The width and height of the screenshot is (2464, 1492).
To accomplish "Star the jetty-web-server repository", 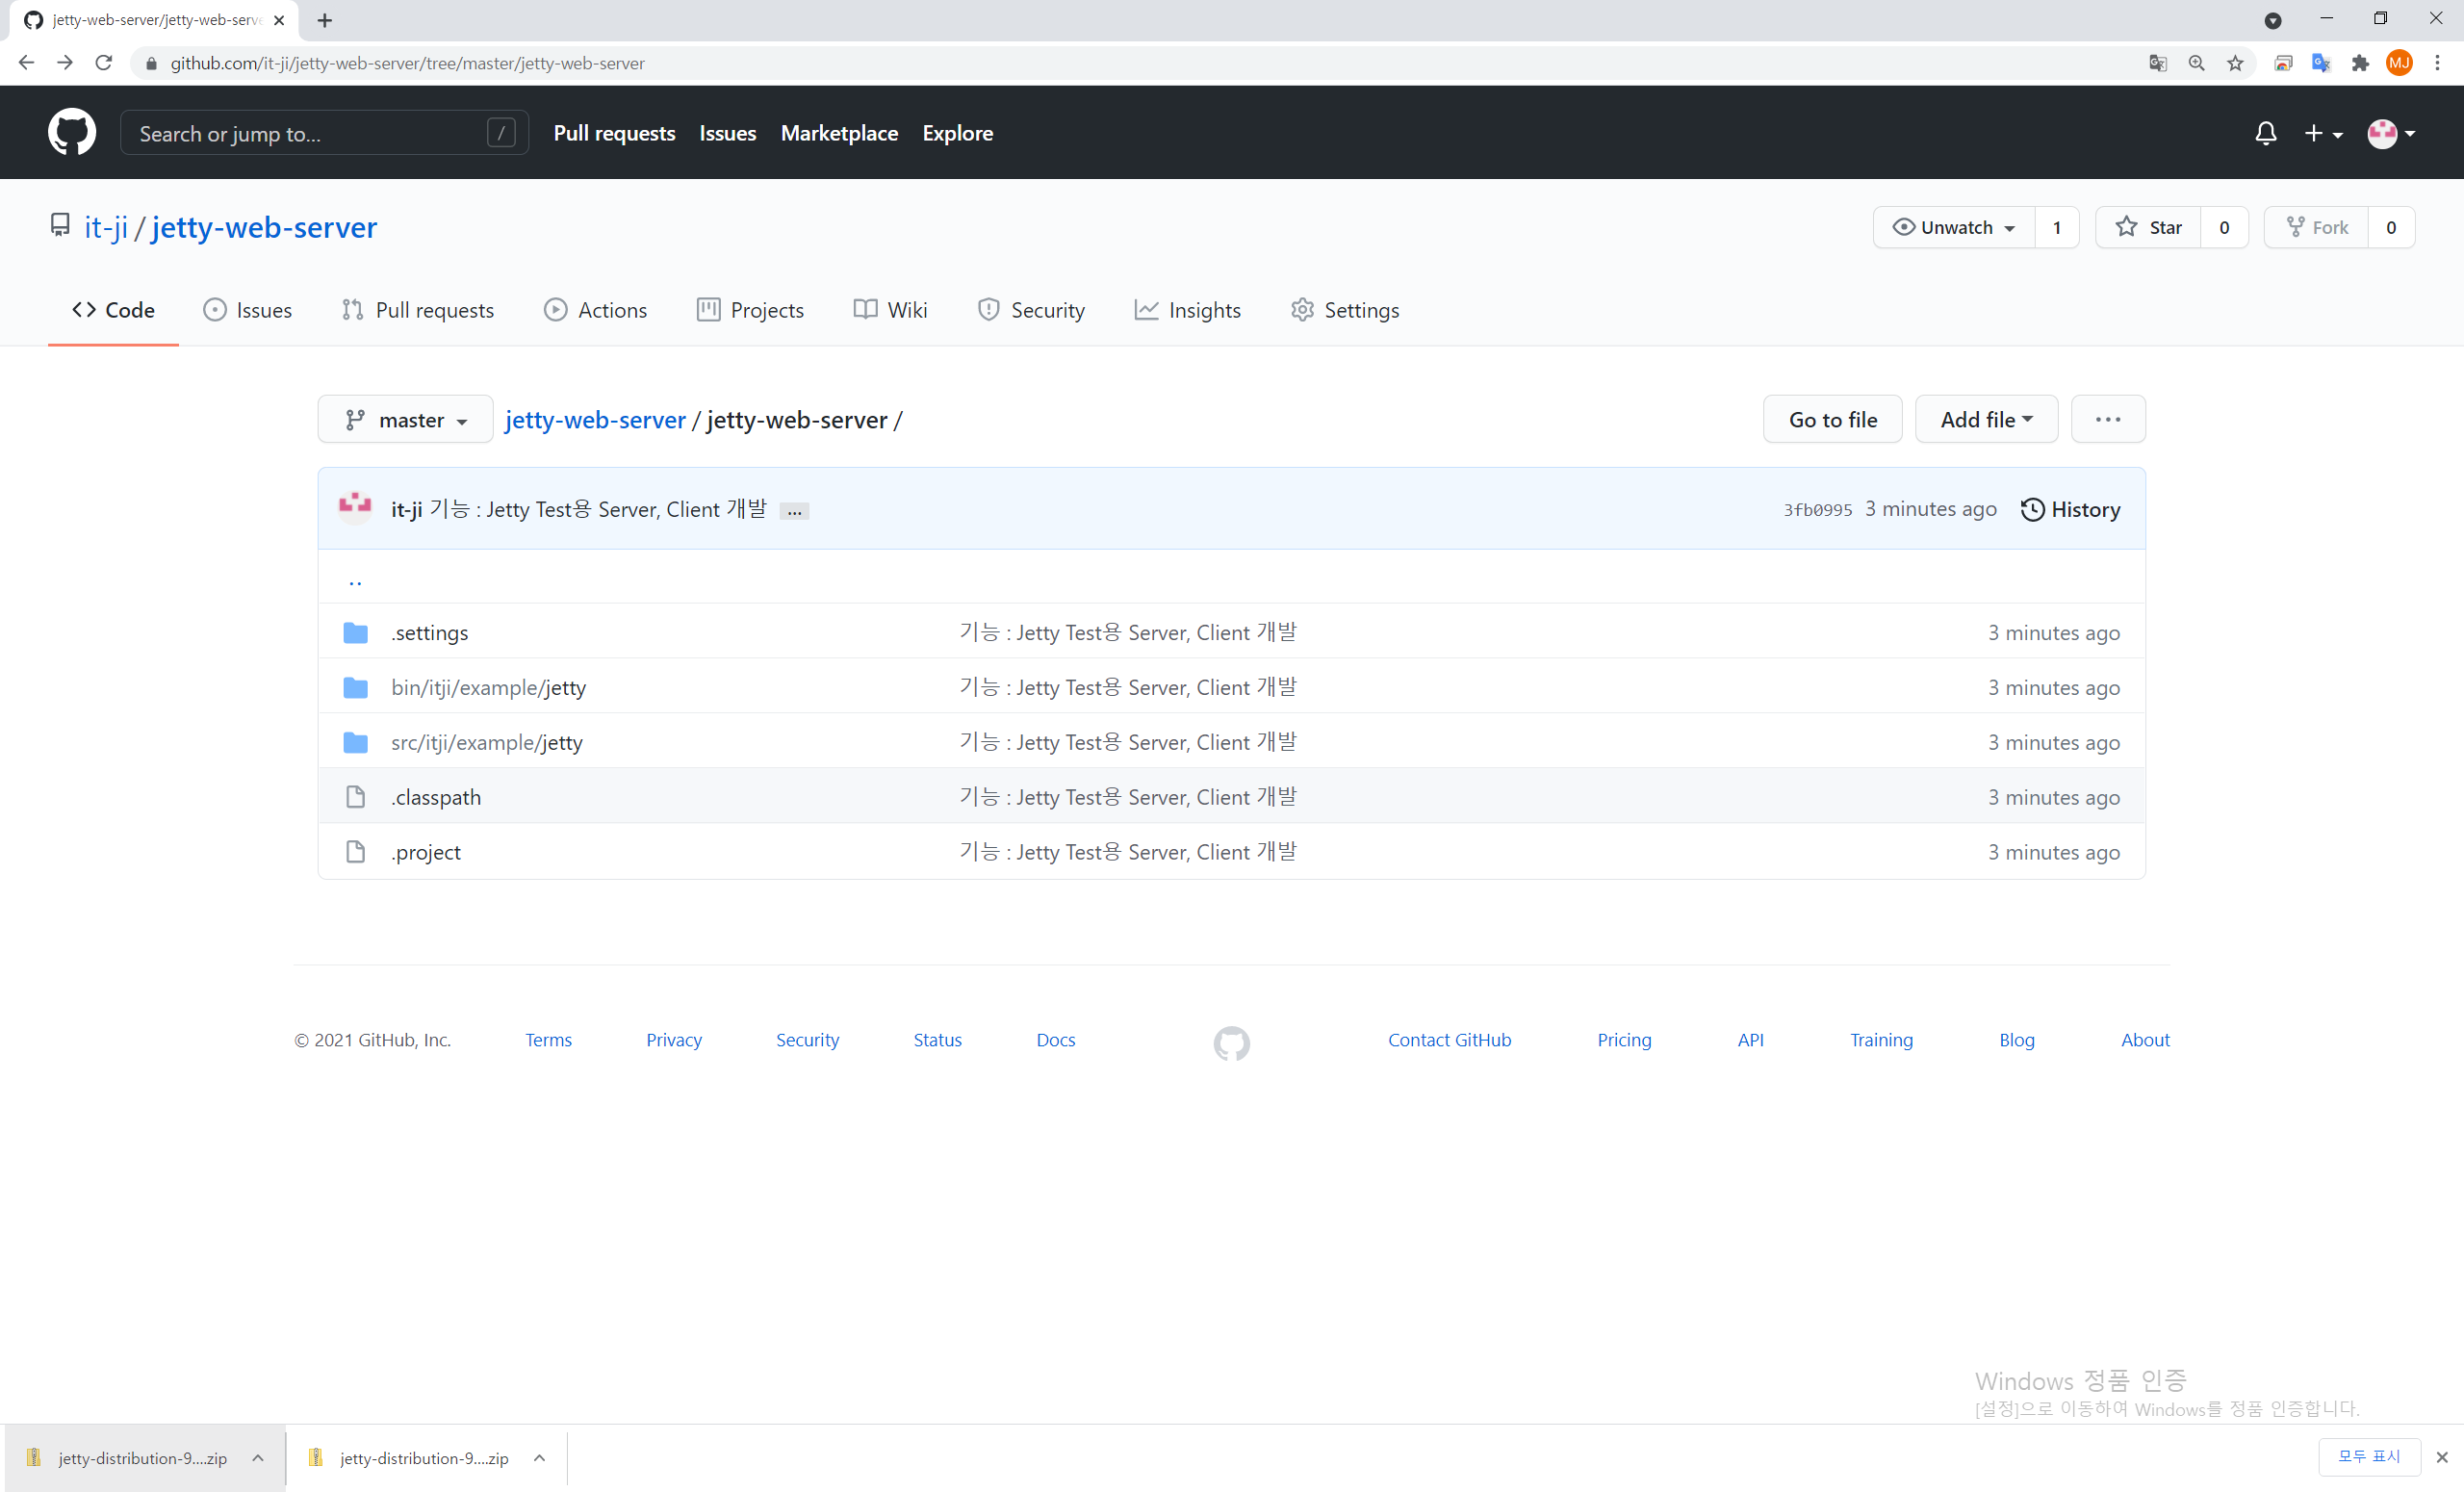I will coord(2148,228).
